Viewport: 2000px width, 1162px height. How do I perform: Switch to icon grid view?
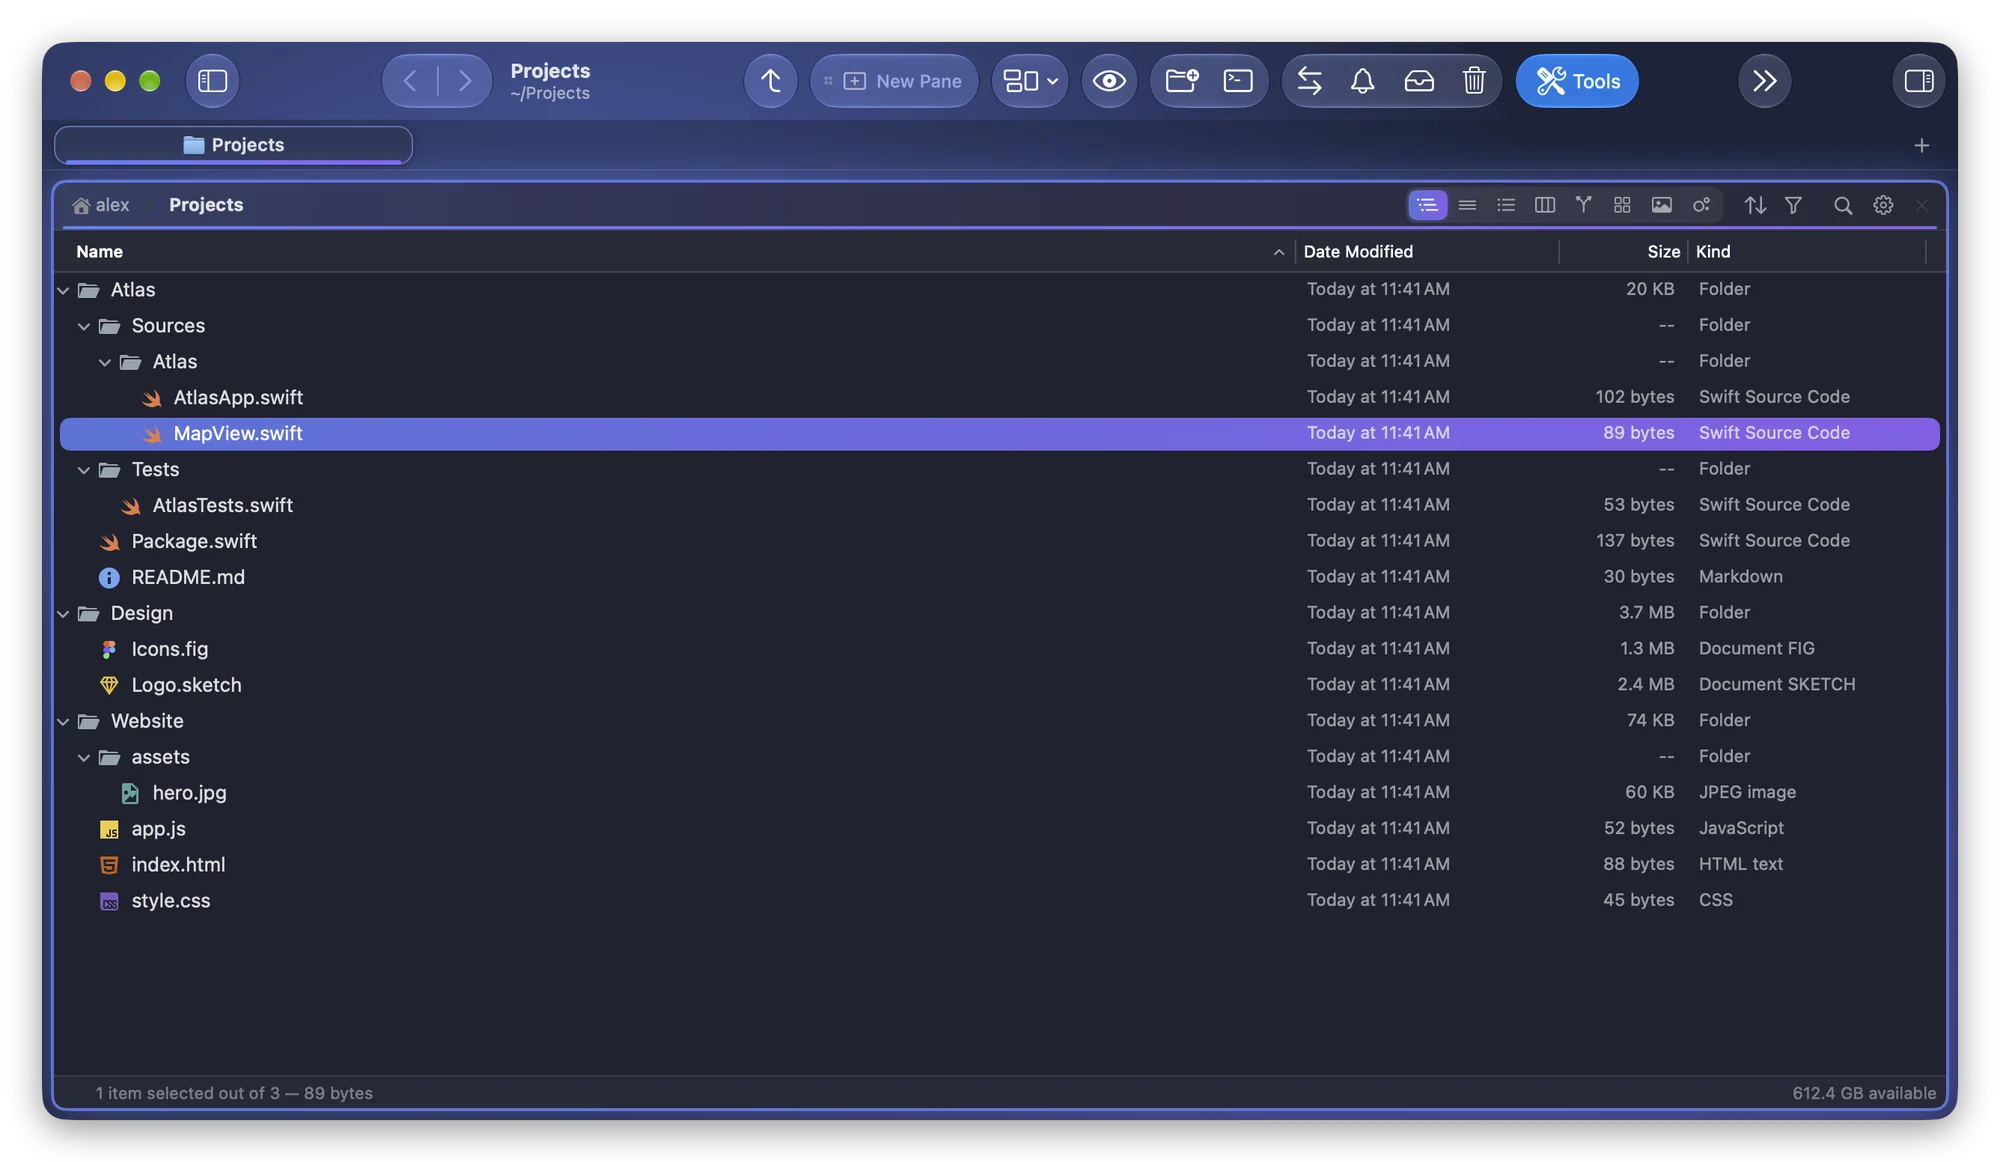point(1622,205)
